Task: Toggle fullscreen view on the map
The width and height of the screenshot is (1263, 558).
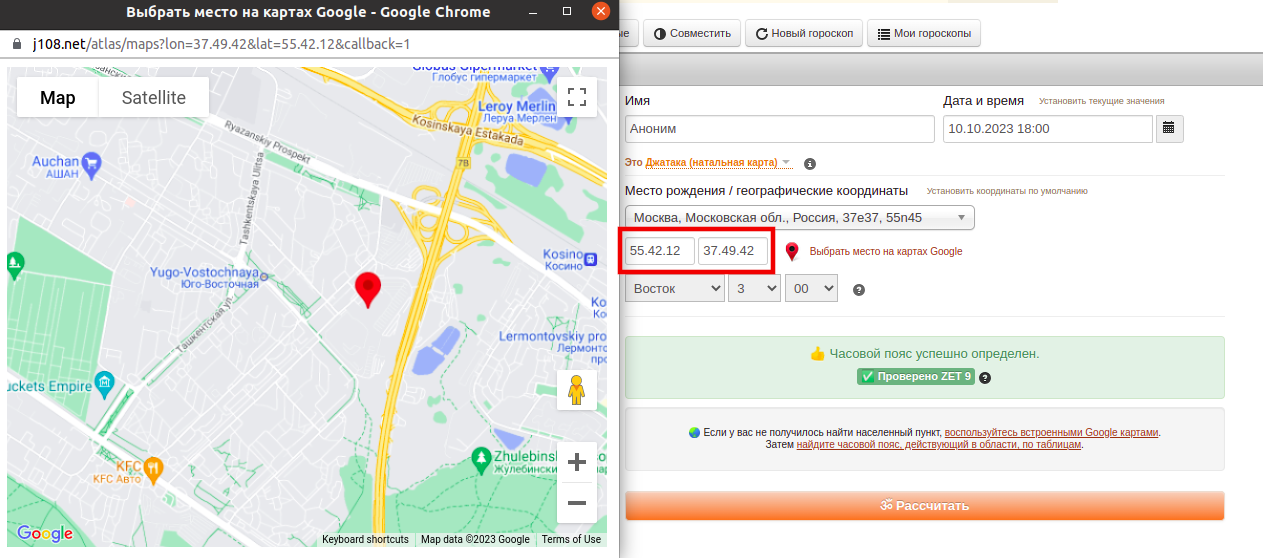Action: pyautogui.click(x=576, y=97)
